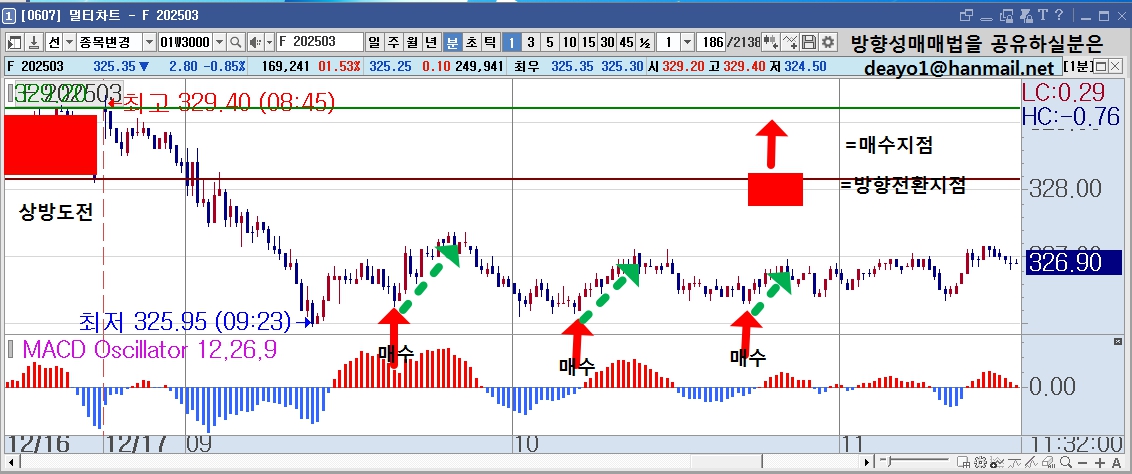This screenshot has width=1132, height=474.
Task: Click the chart zoom slider handle
Action: (x=888, y=460)
